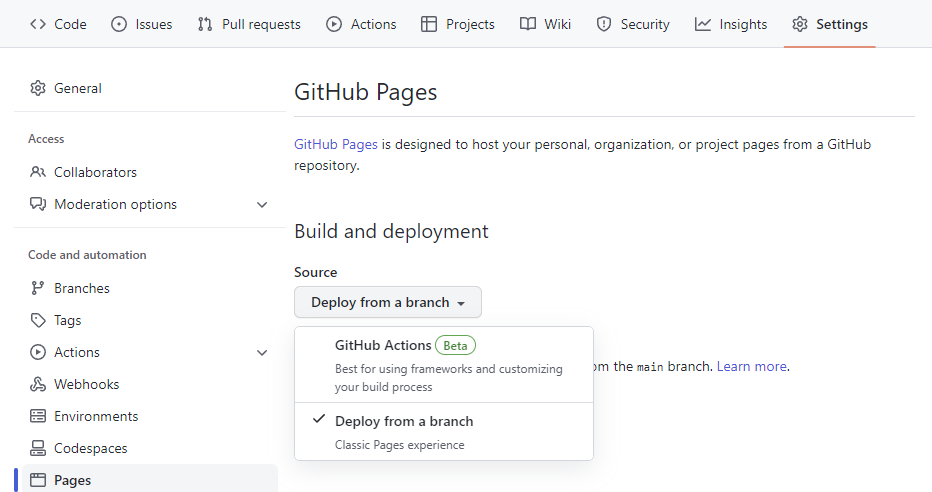Click the sidebar Actions play icon
This screenshot has width=932, height=492.
click(x=38, y=352)
